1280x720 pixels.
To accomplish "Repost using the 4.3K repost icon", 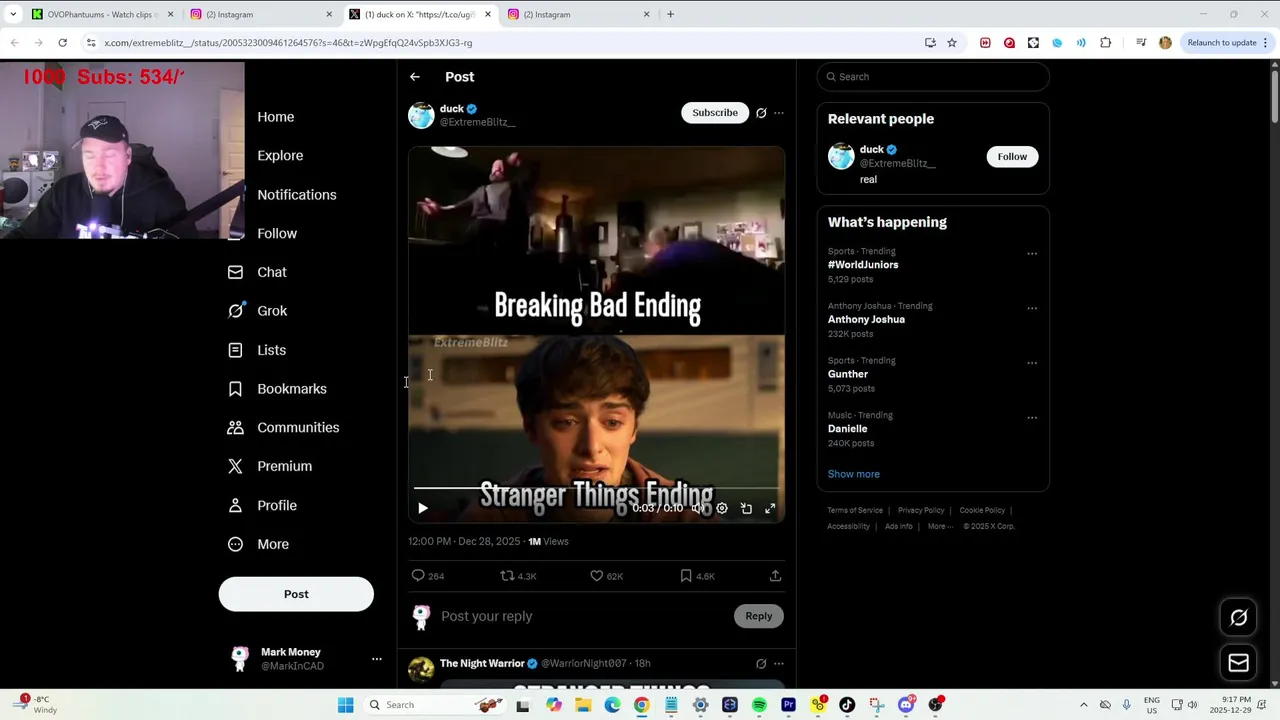I will (507, 576).
